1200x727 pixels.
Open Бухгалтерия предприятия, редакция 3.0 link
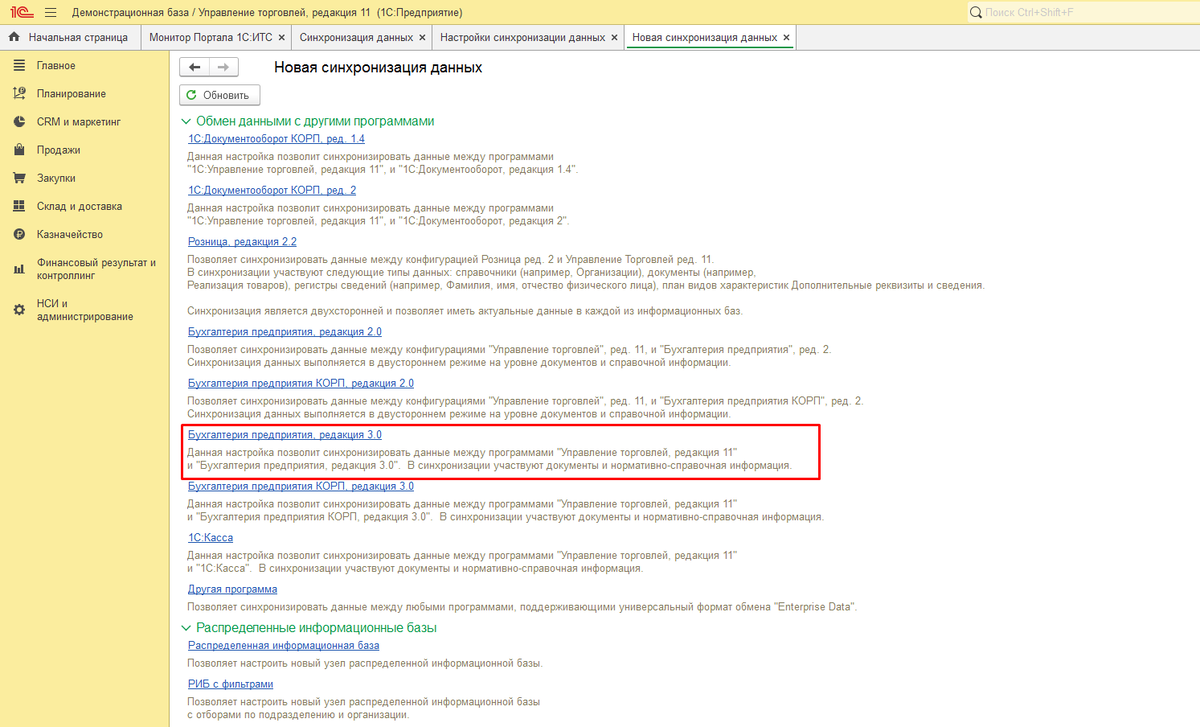coord(285,435)
